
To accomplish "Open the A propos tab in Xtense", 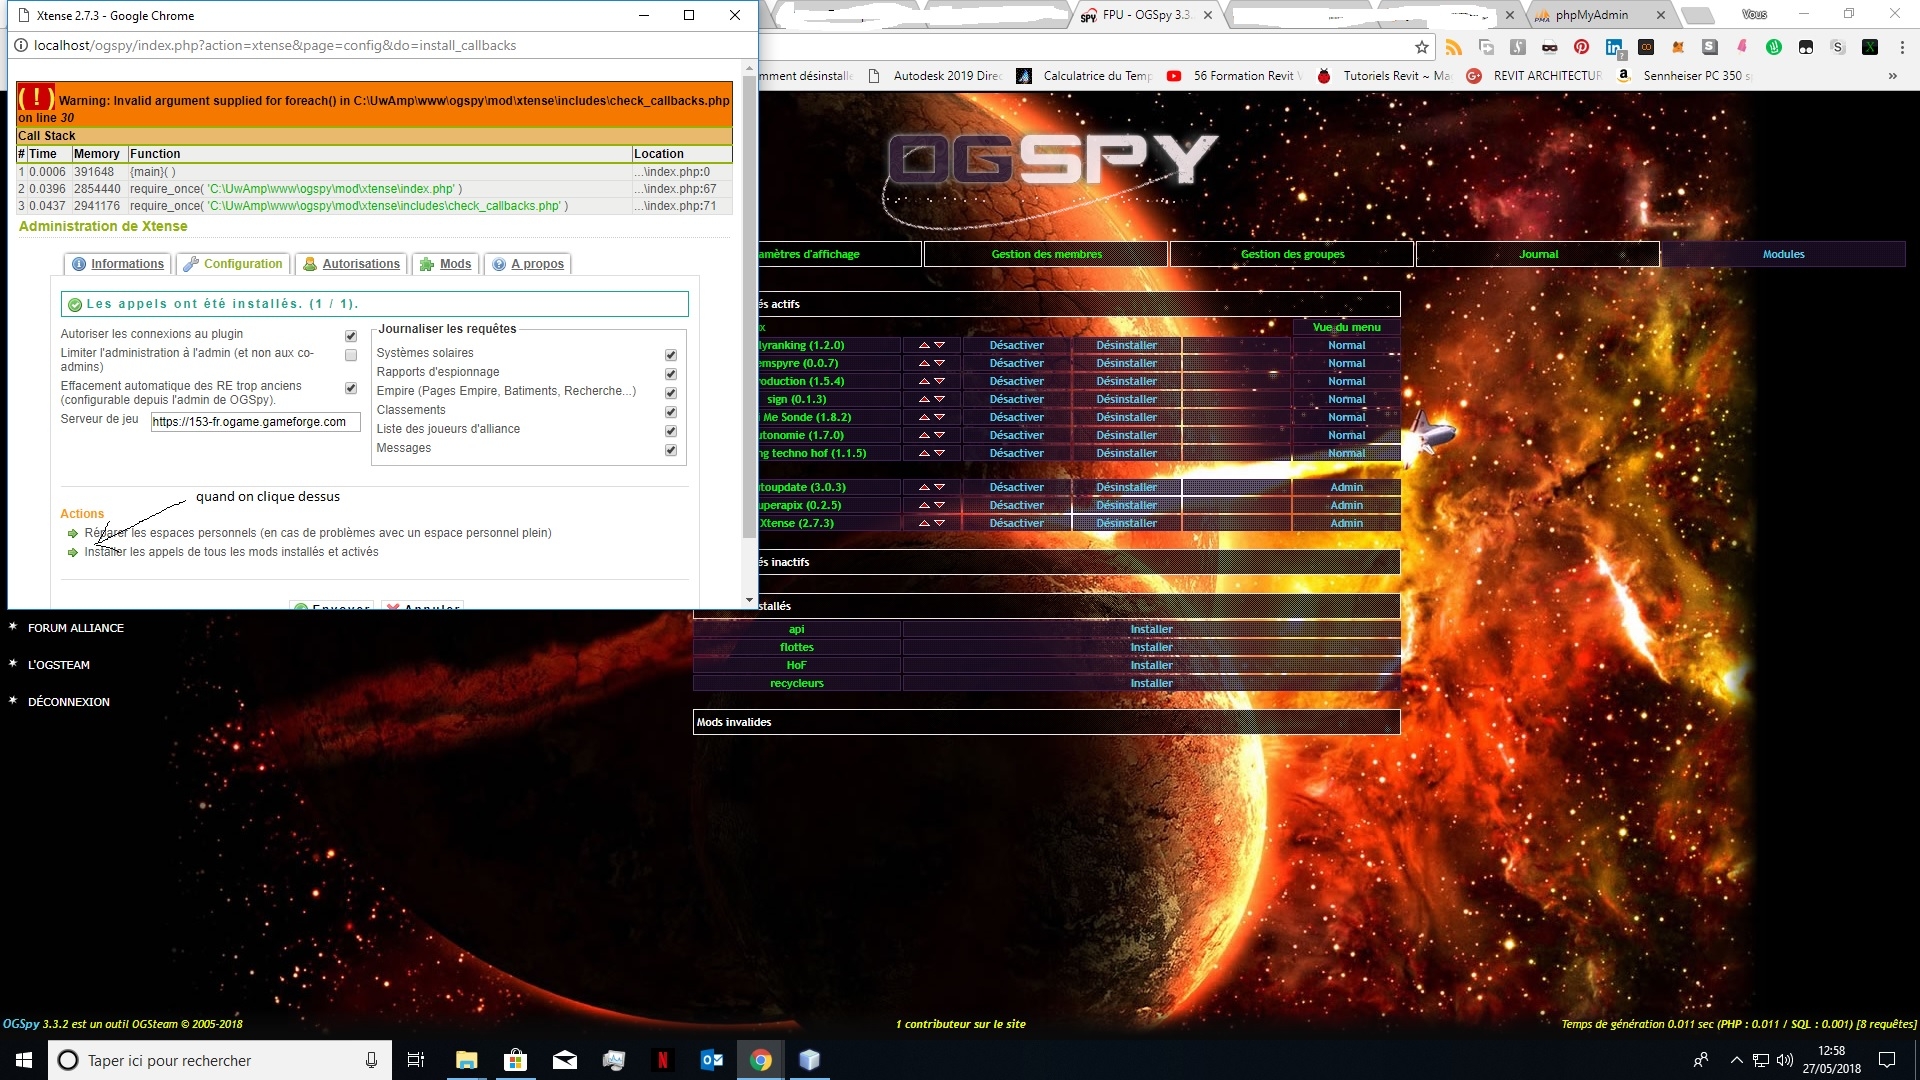I will (528, 264).
